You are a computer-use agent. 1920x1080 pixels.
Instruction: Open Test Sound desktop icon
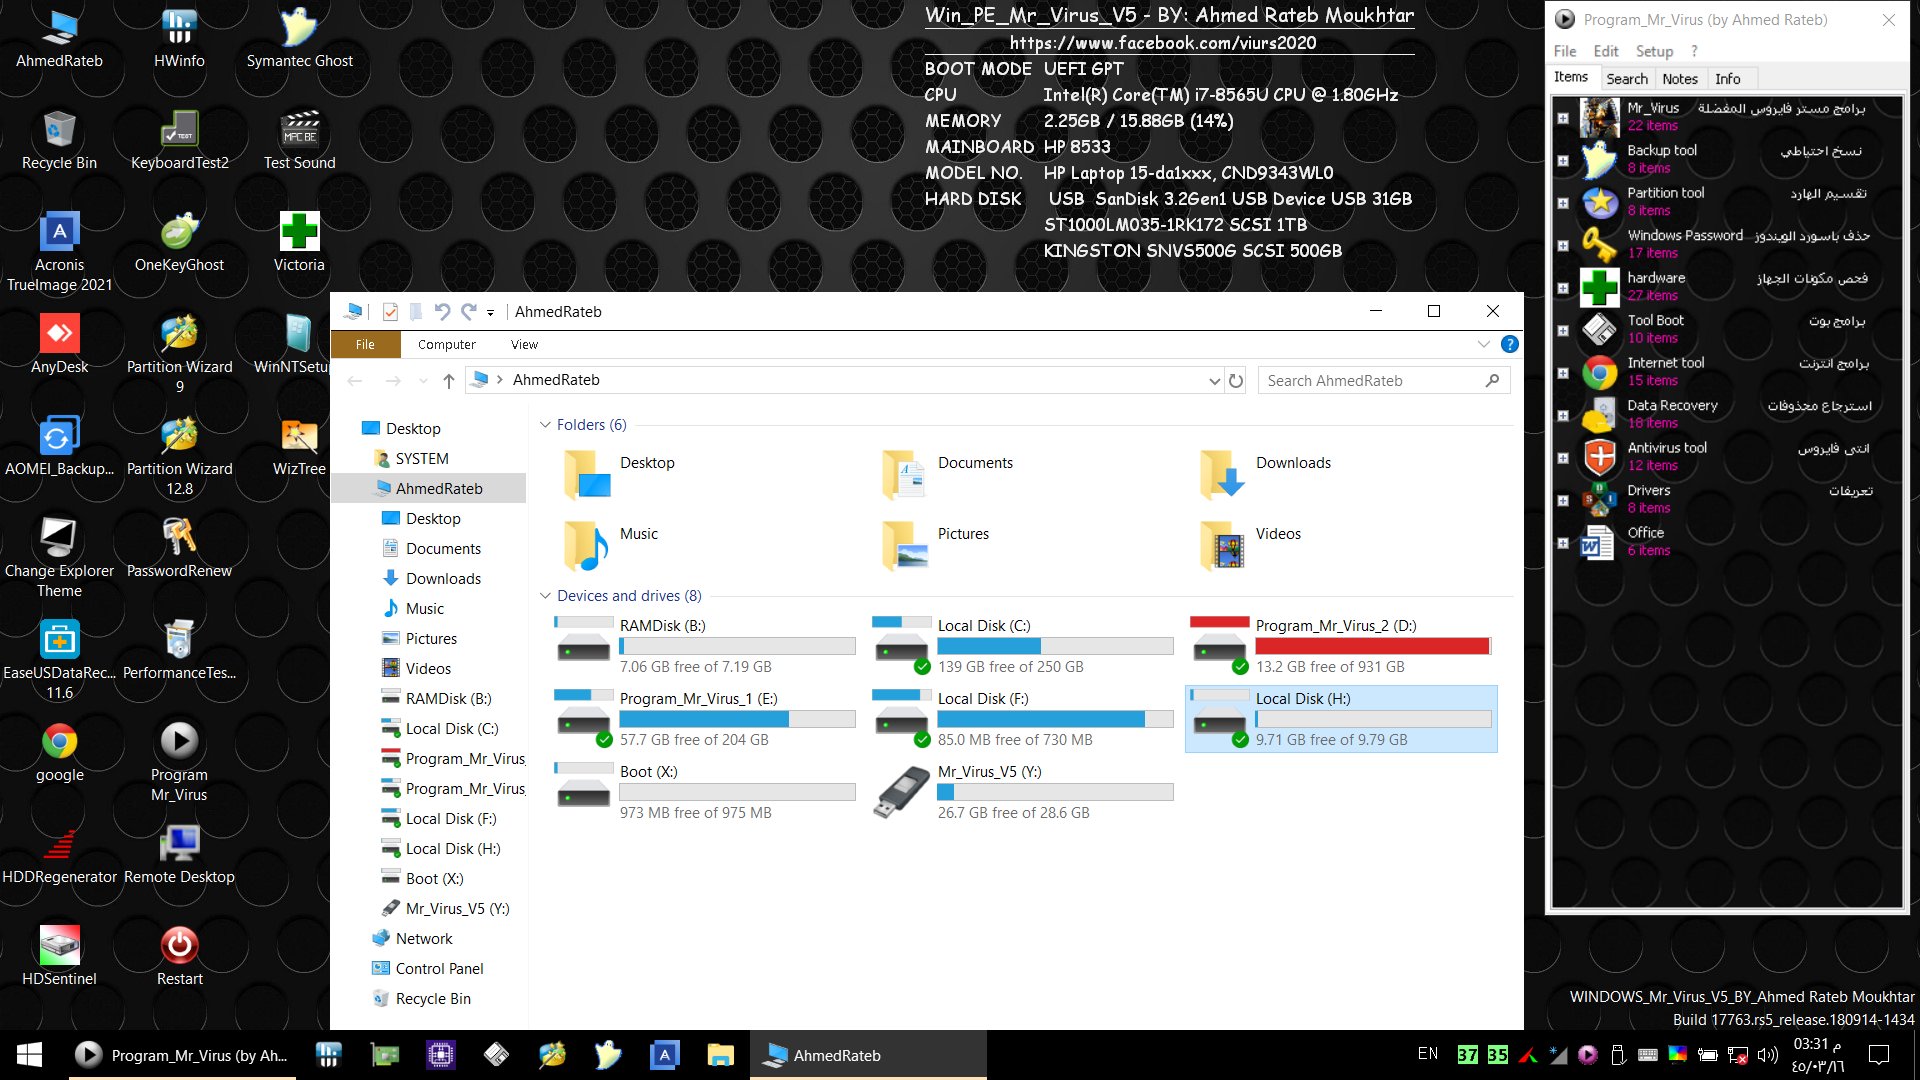point(299,141)
